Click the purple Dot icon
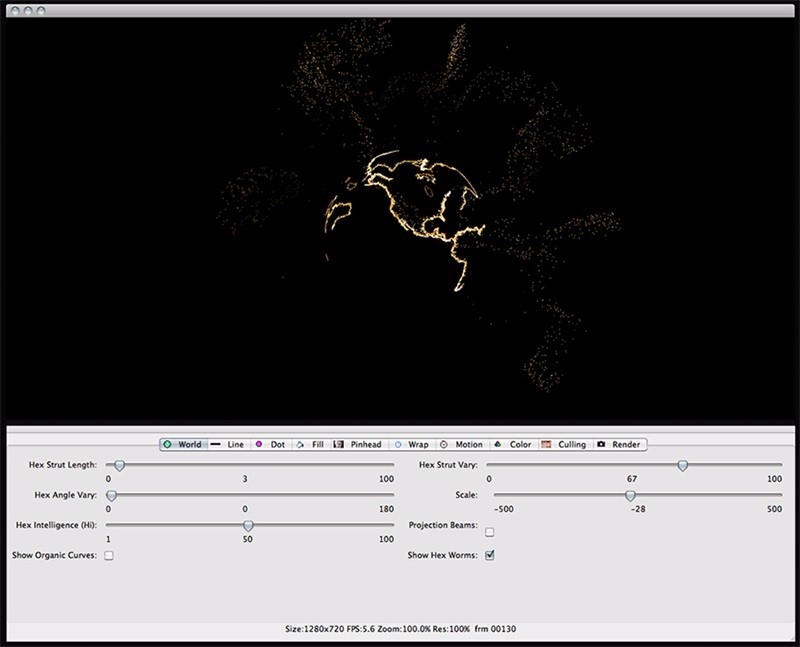The width and height of the screenshot is (800, 647). tap(258, 444)
